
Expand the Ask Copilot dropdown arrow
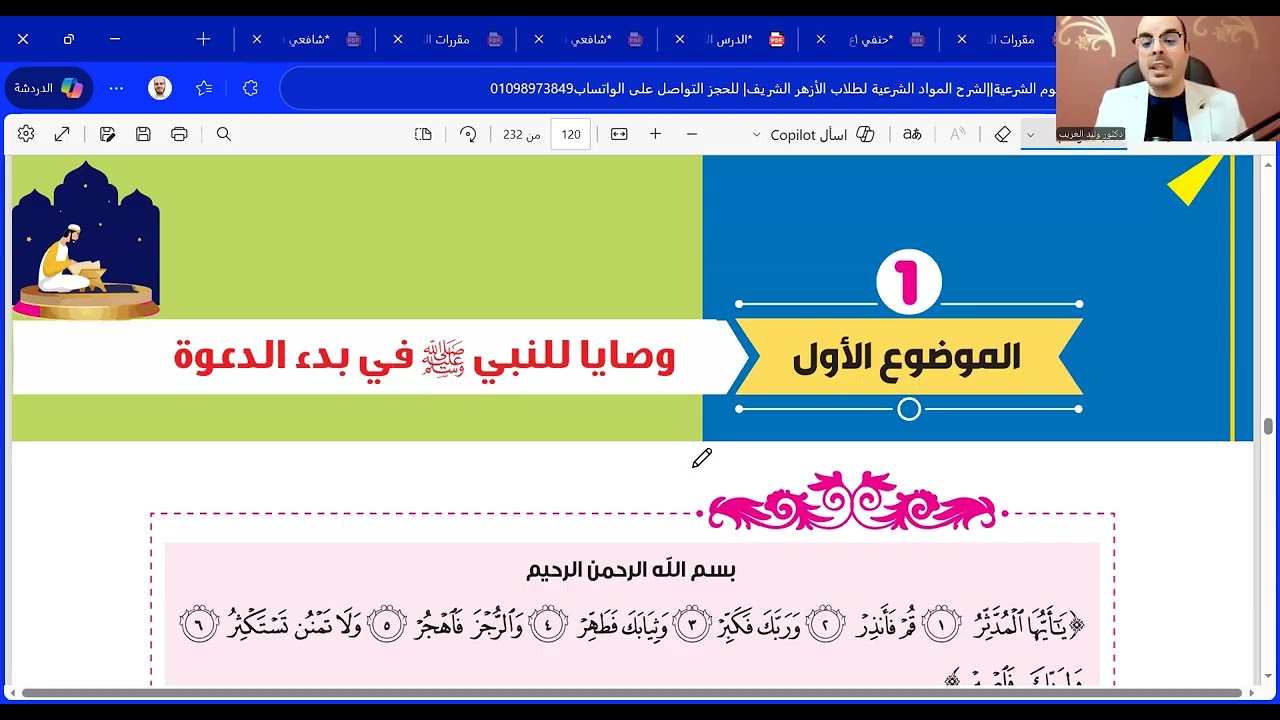(756, 135)
